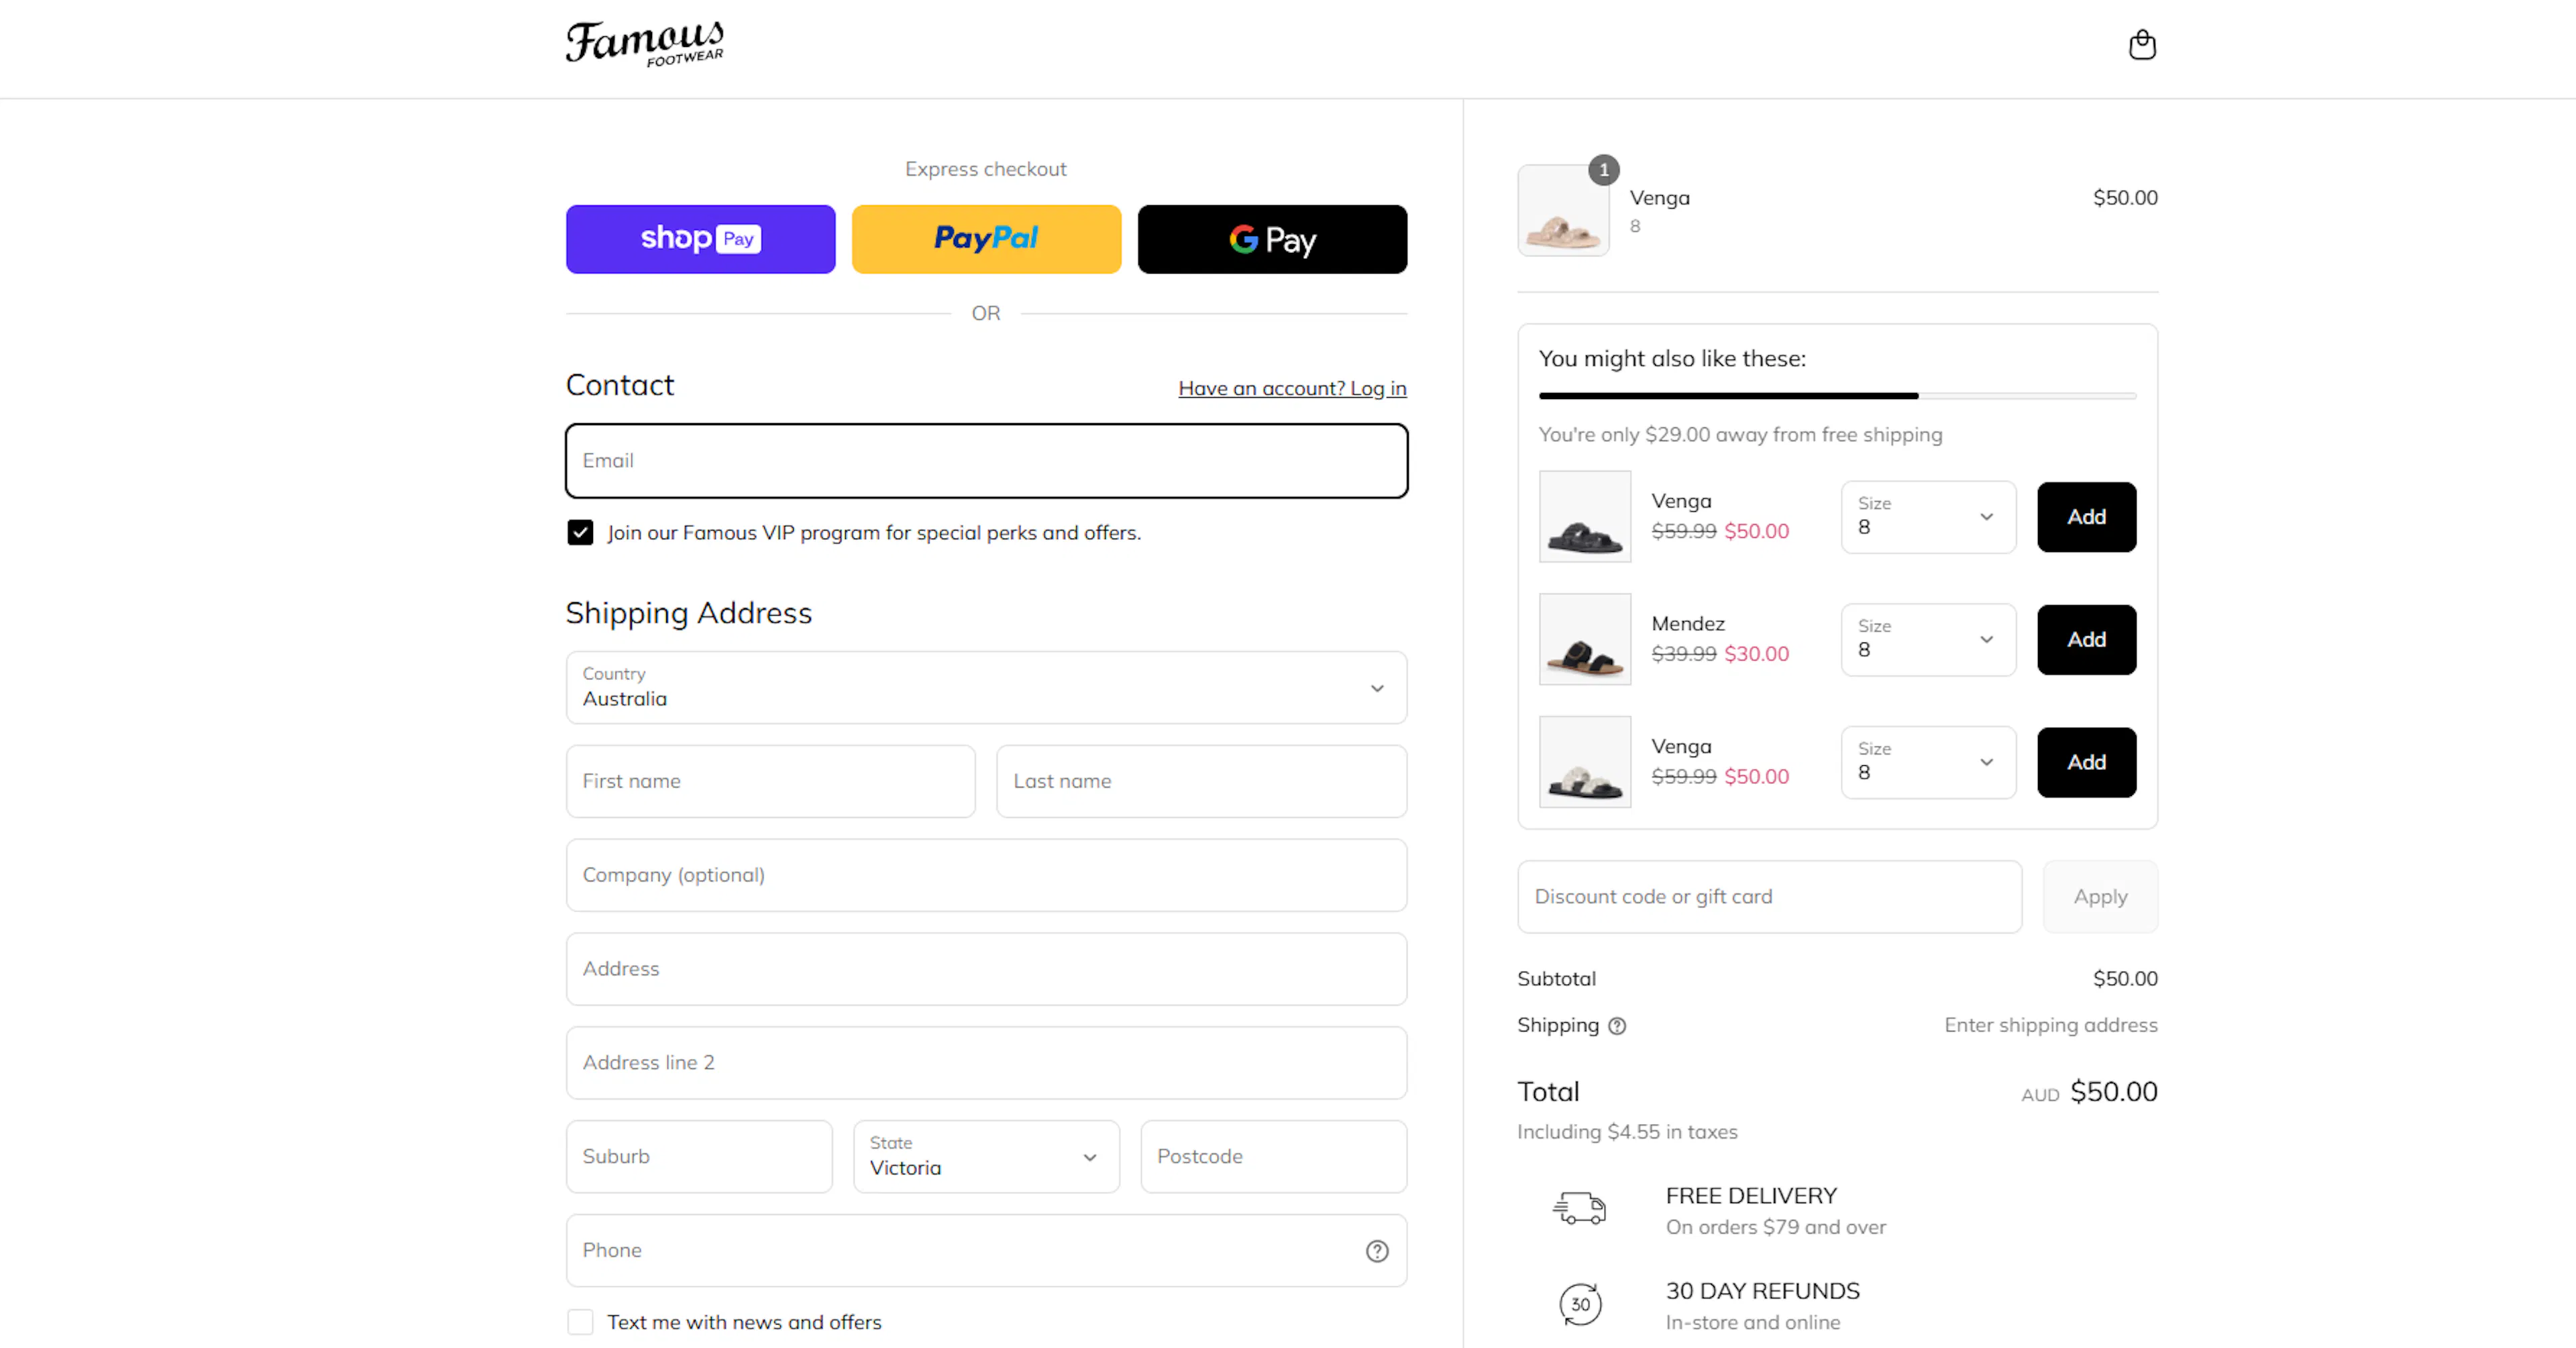Click the 'You might also like these:' heading
This screenshot has width=2576, height=1348.
point(1672,359)
